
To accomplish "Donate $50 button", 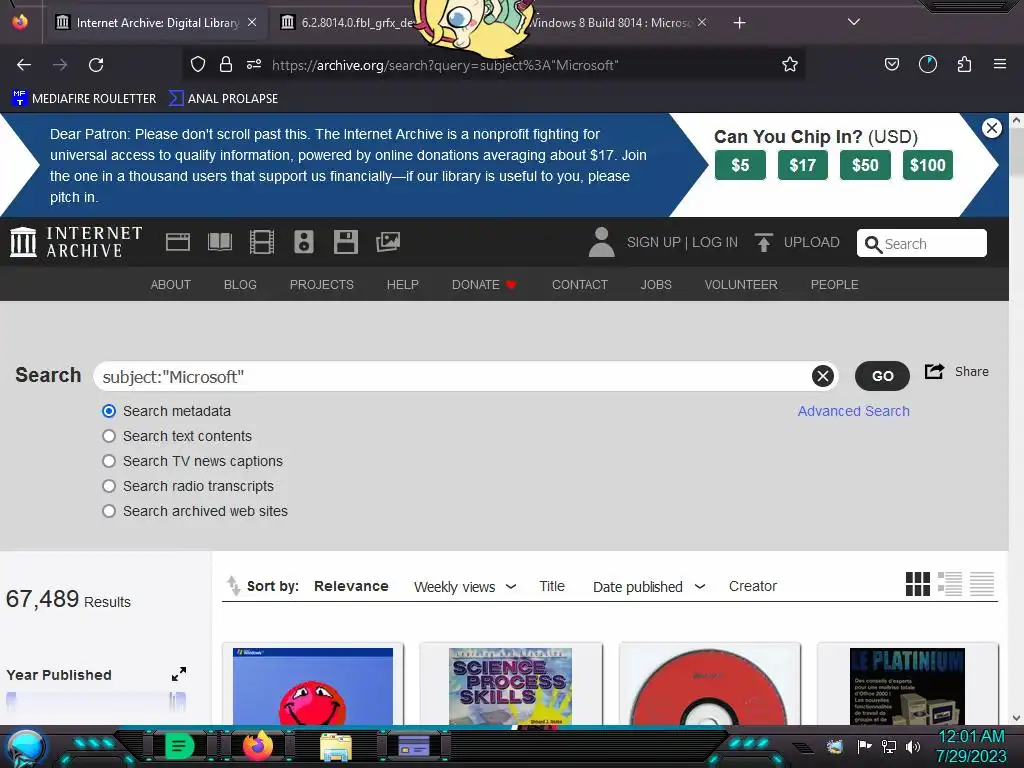I will [865, 165].
